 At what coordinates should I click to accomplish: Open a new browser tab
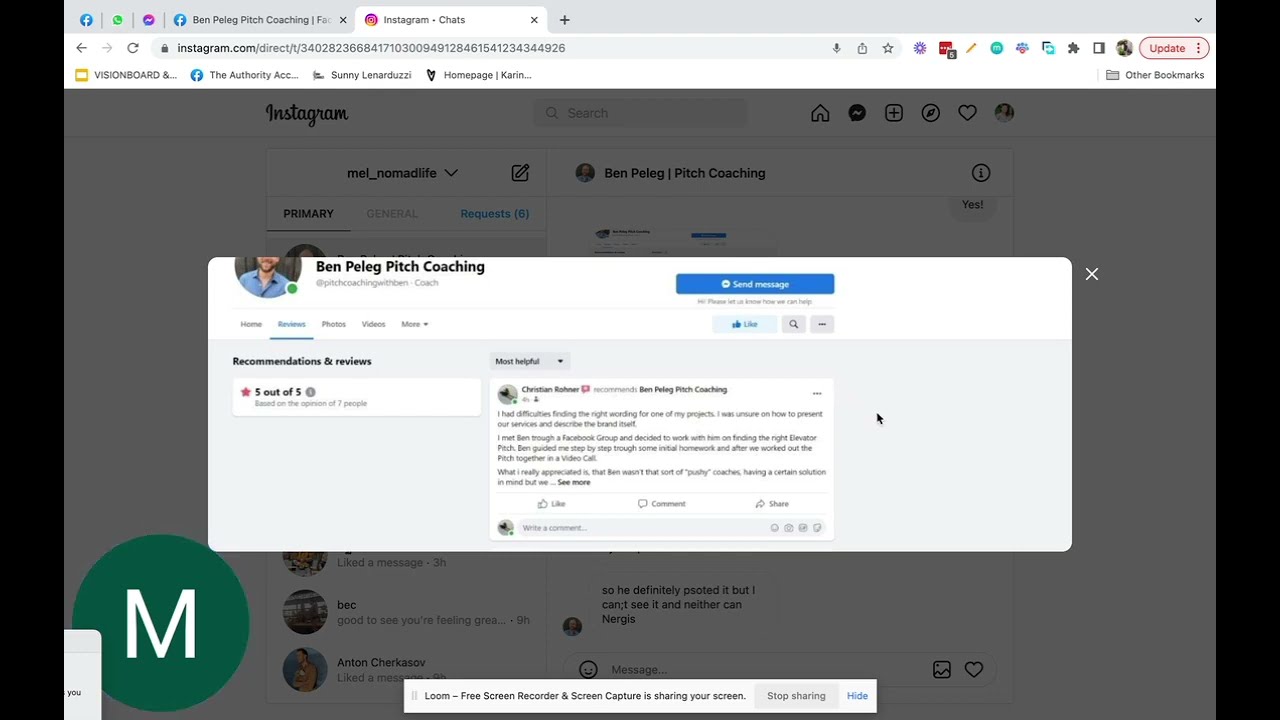pyautogui.click(x=564, y=20)
